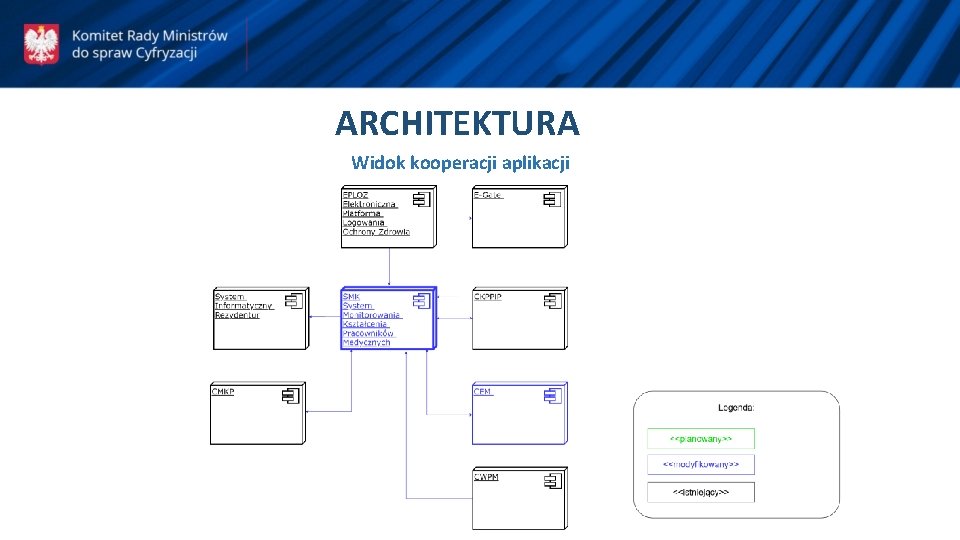Select the System Informatyczny Rezydentur label
Screen dimensions: 960x540
point(244,306)
